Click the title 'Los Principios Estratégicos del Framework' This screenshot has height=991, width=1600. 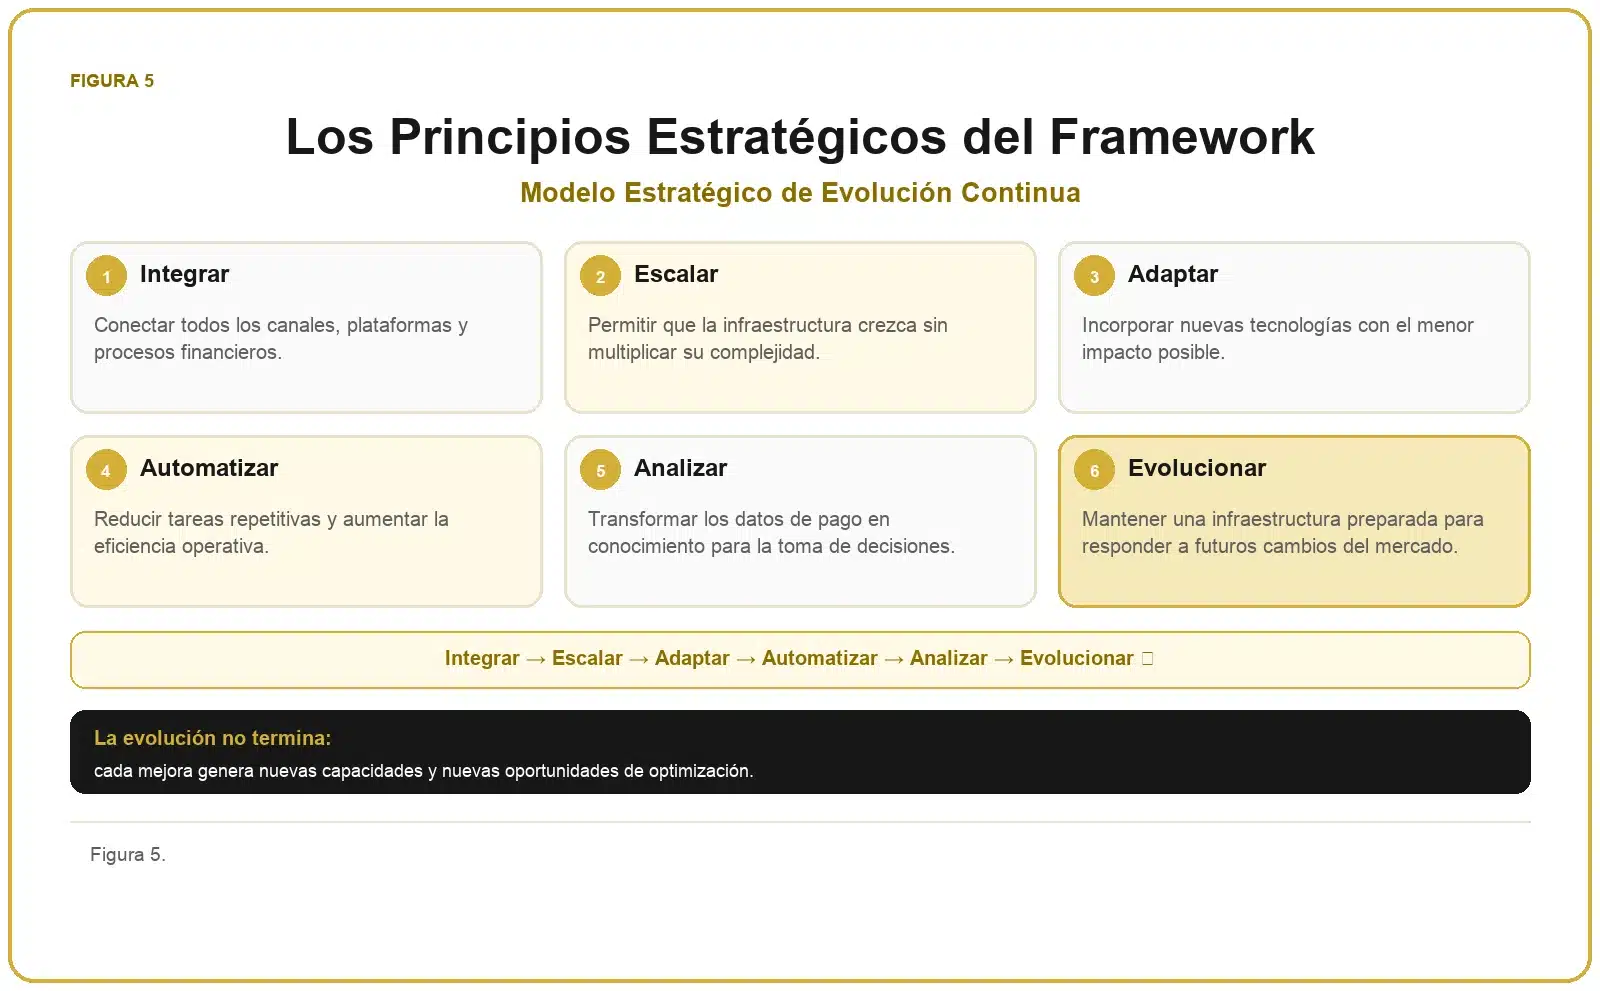point(800,137)
